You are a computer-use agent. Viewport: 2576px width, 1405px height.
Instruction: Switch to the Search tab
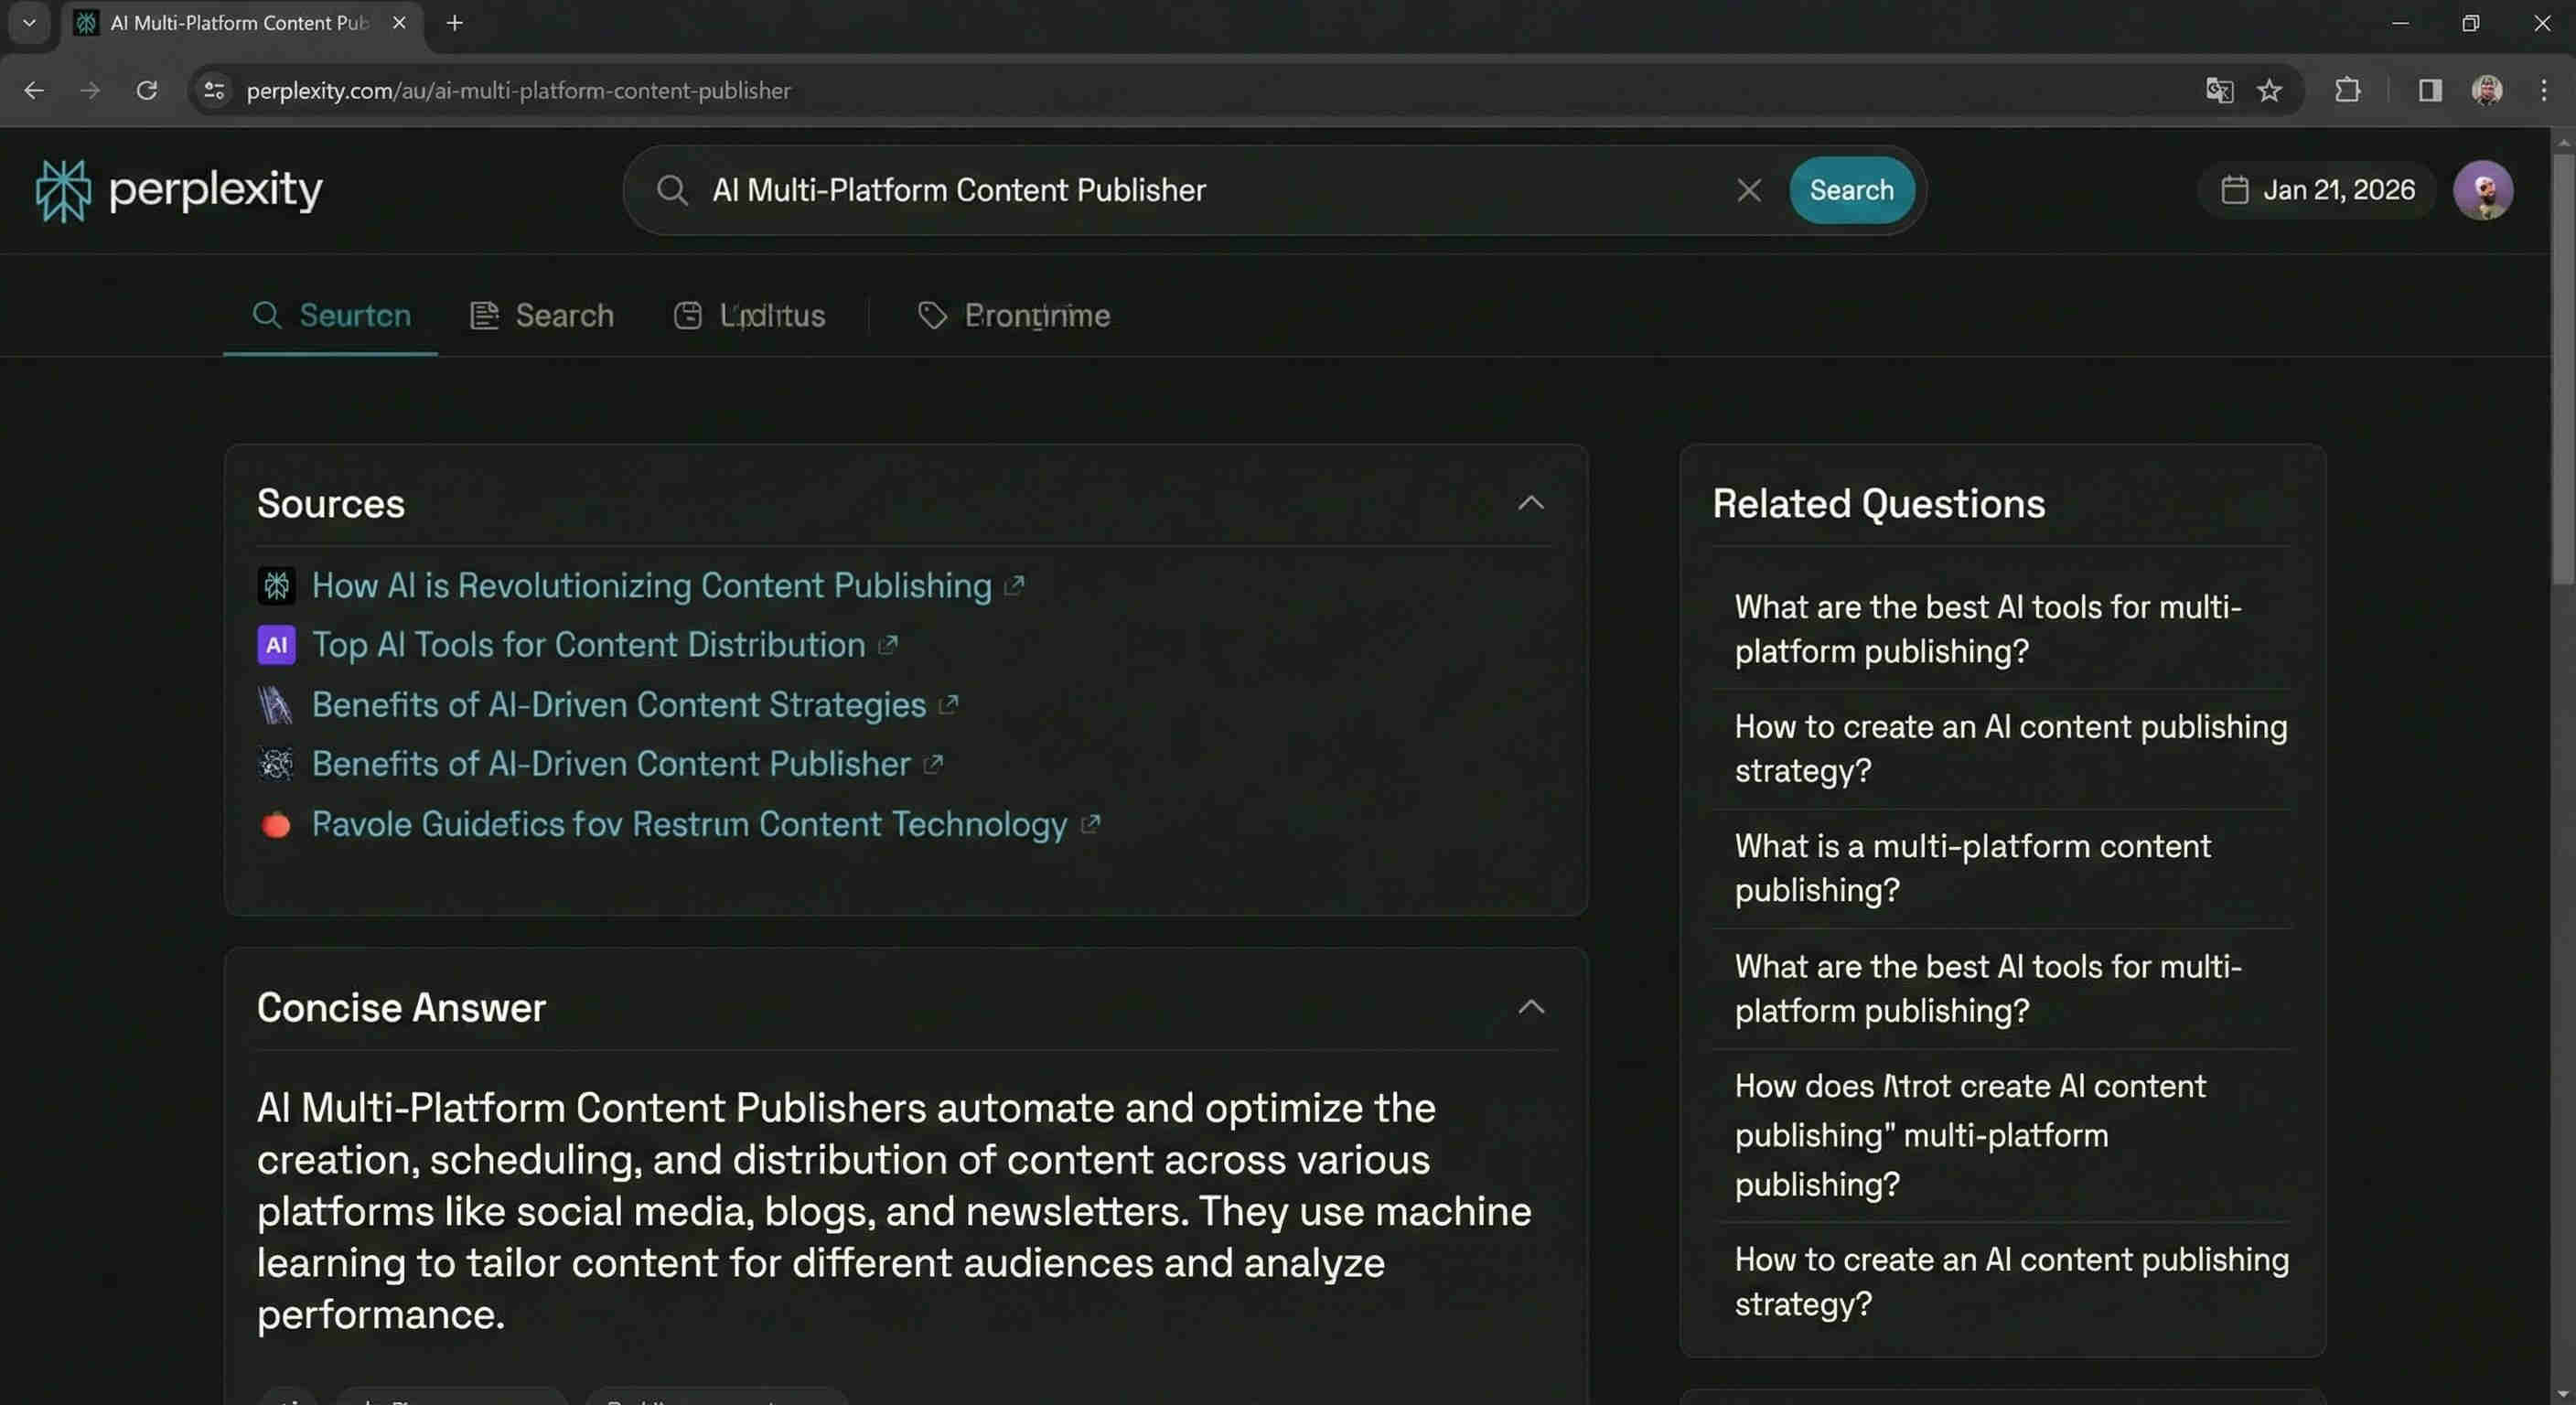(x=541, y=316)
